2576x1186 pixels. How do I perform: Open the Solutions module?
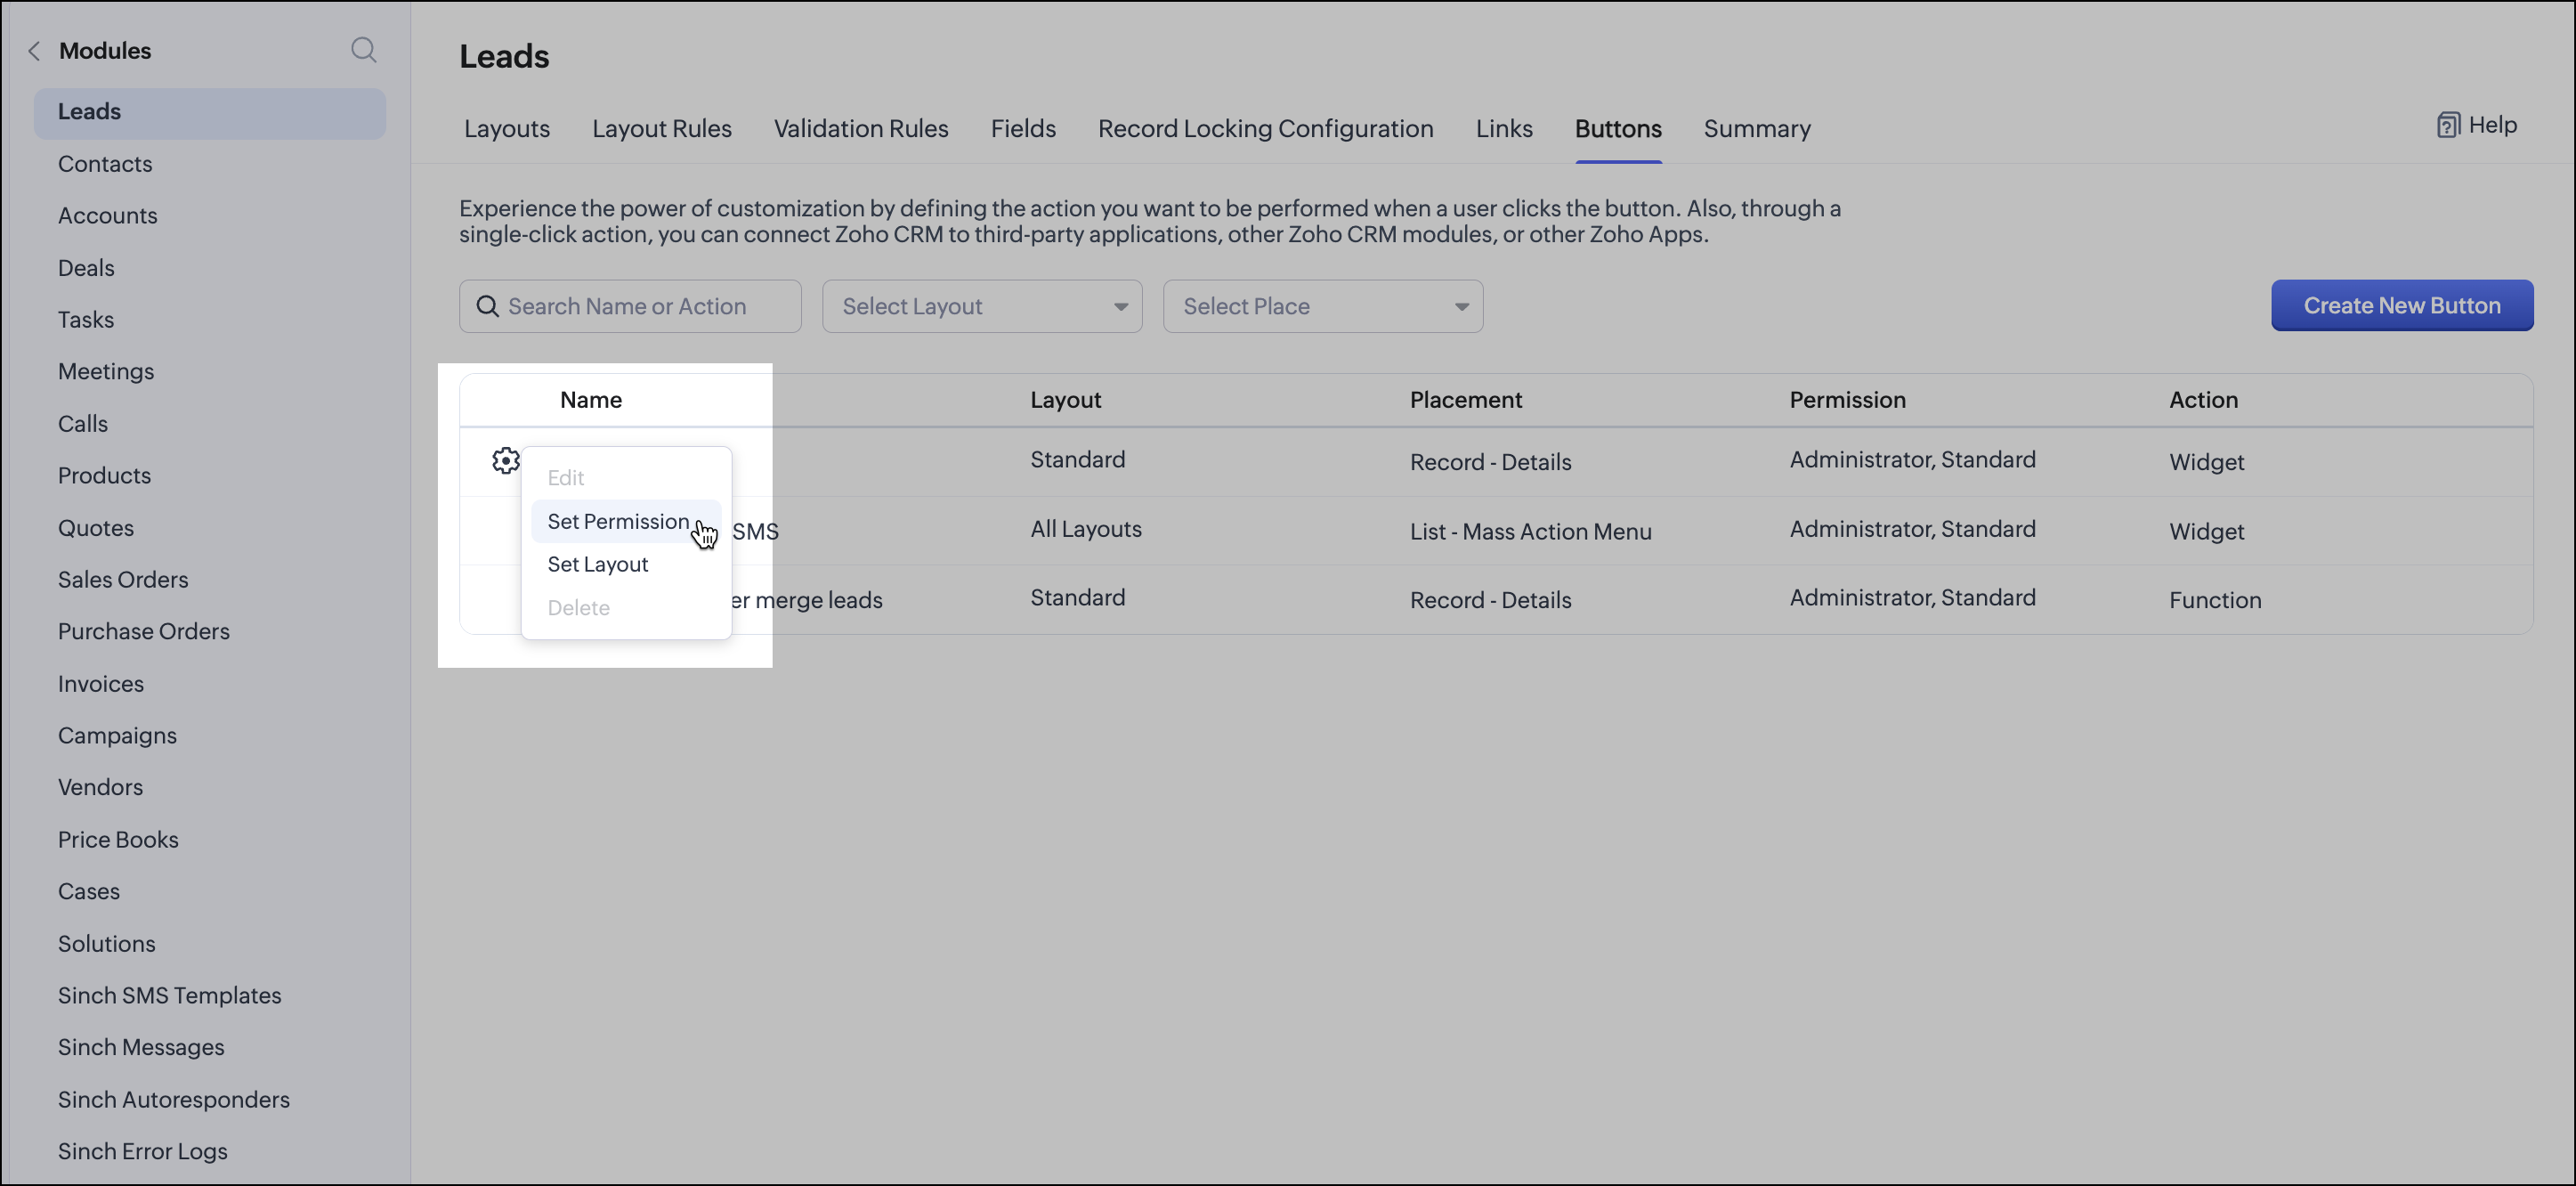click(x=107, y=944)
